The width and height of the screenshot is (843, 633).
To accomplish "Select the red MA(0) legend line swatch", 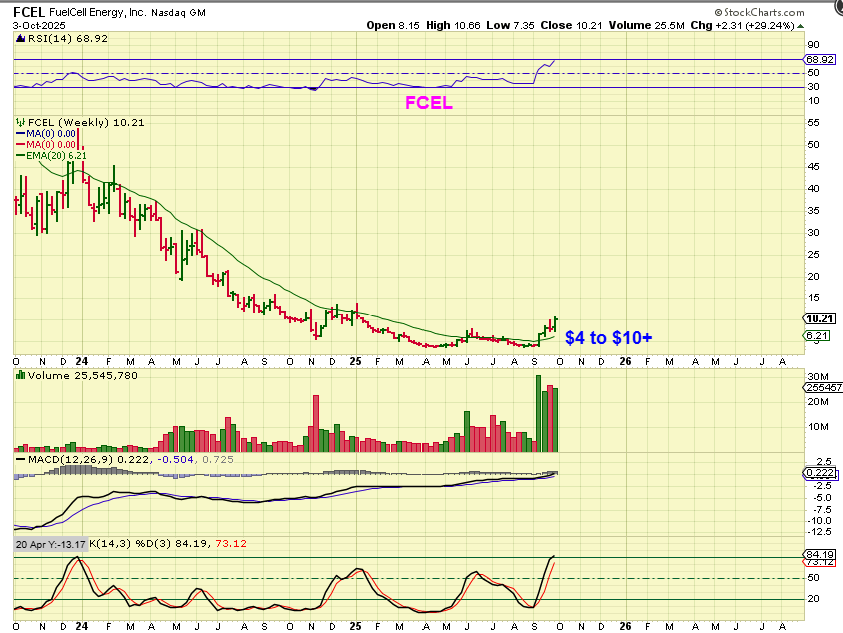I will (x=20, y=144).
